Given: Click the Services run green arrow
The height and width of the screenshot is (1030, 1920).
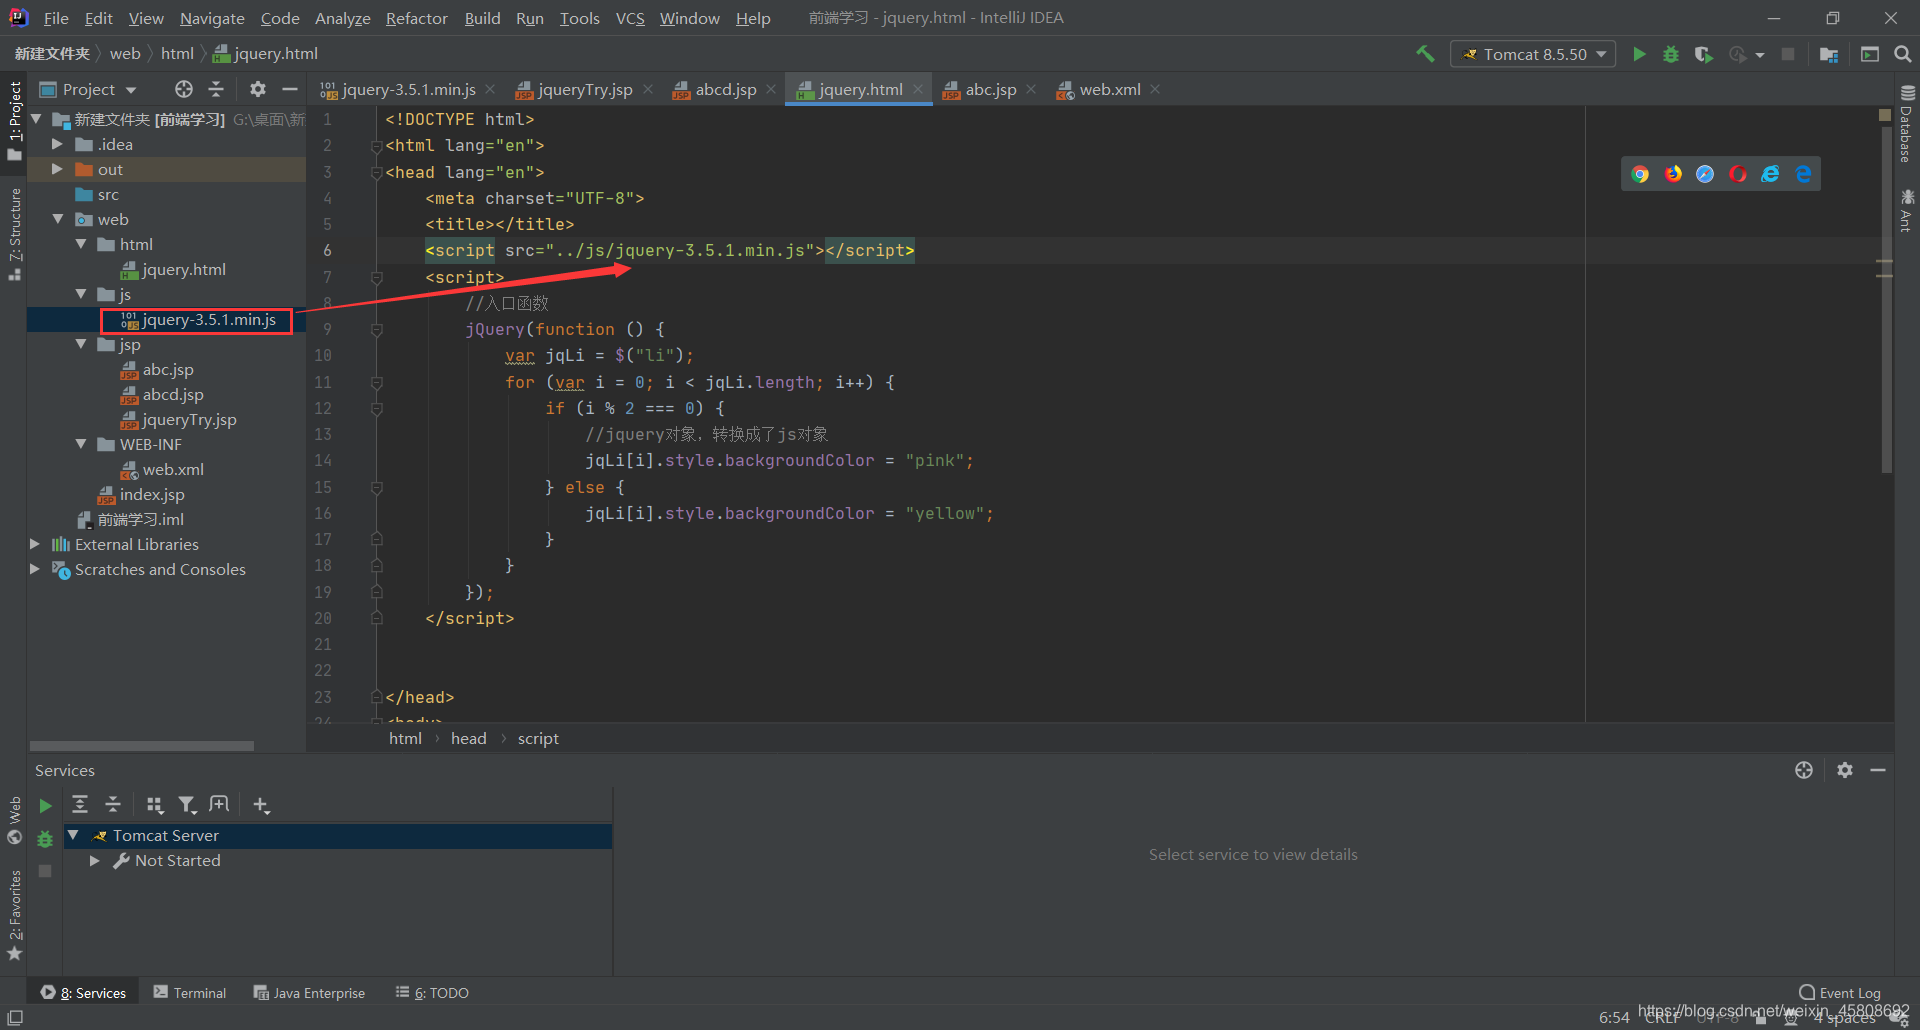Looking at the screenshot, I should [45, 805].
